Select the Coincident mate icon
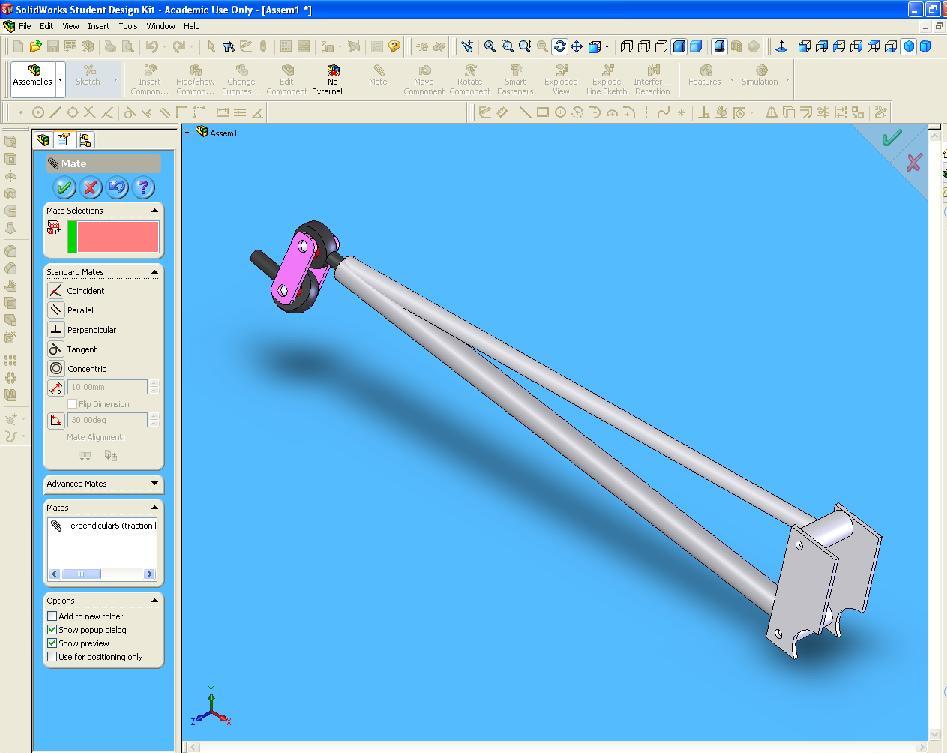The height and width of the screenshot is (753, 947). click(x=56, y=291)
